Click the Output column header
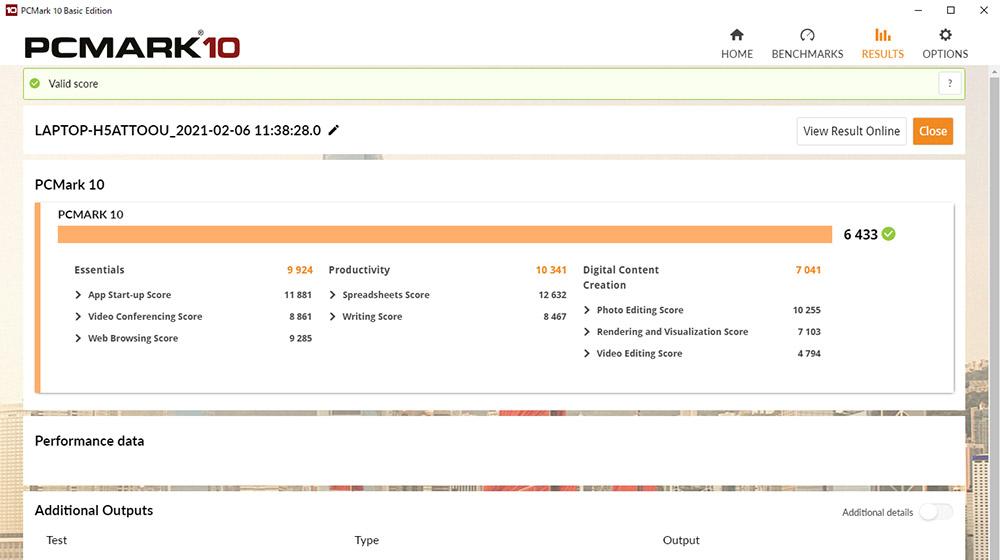 tap(681, 540)
